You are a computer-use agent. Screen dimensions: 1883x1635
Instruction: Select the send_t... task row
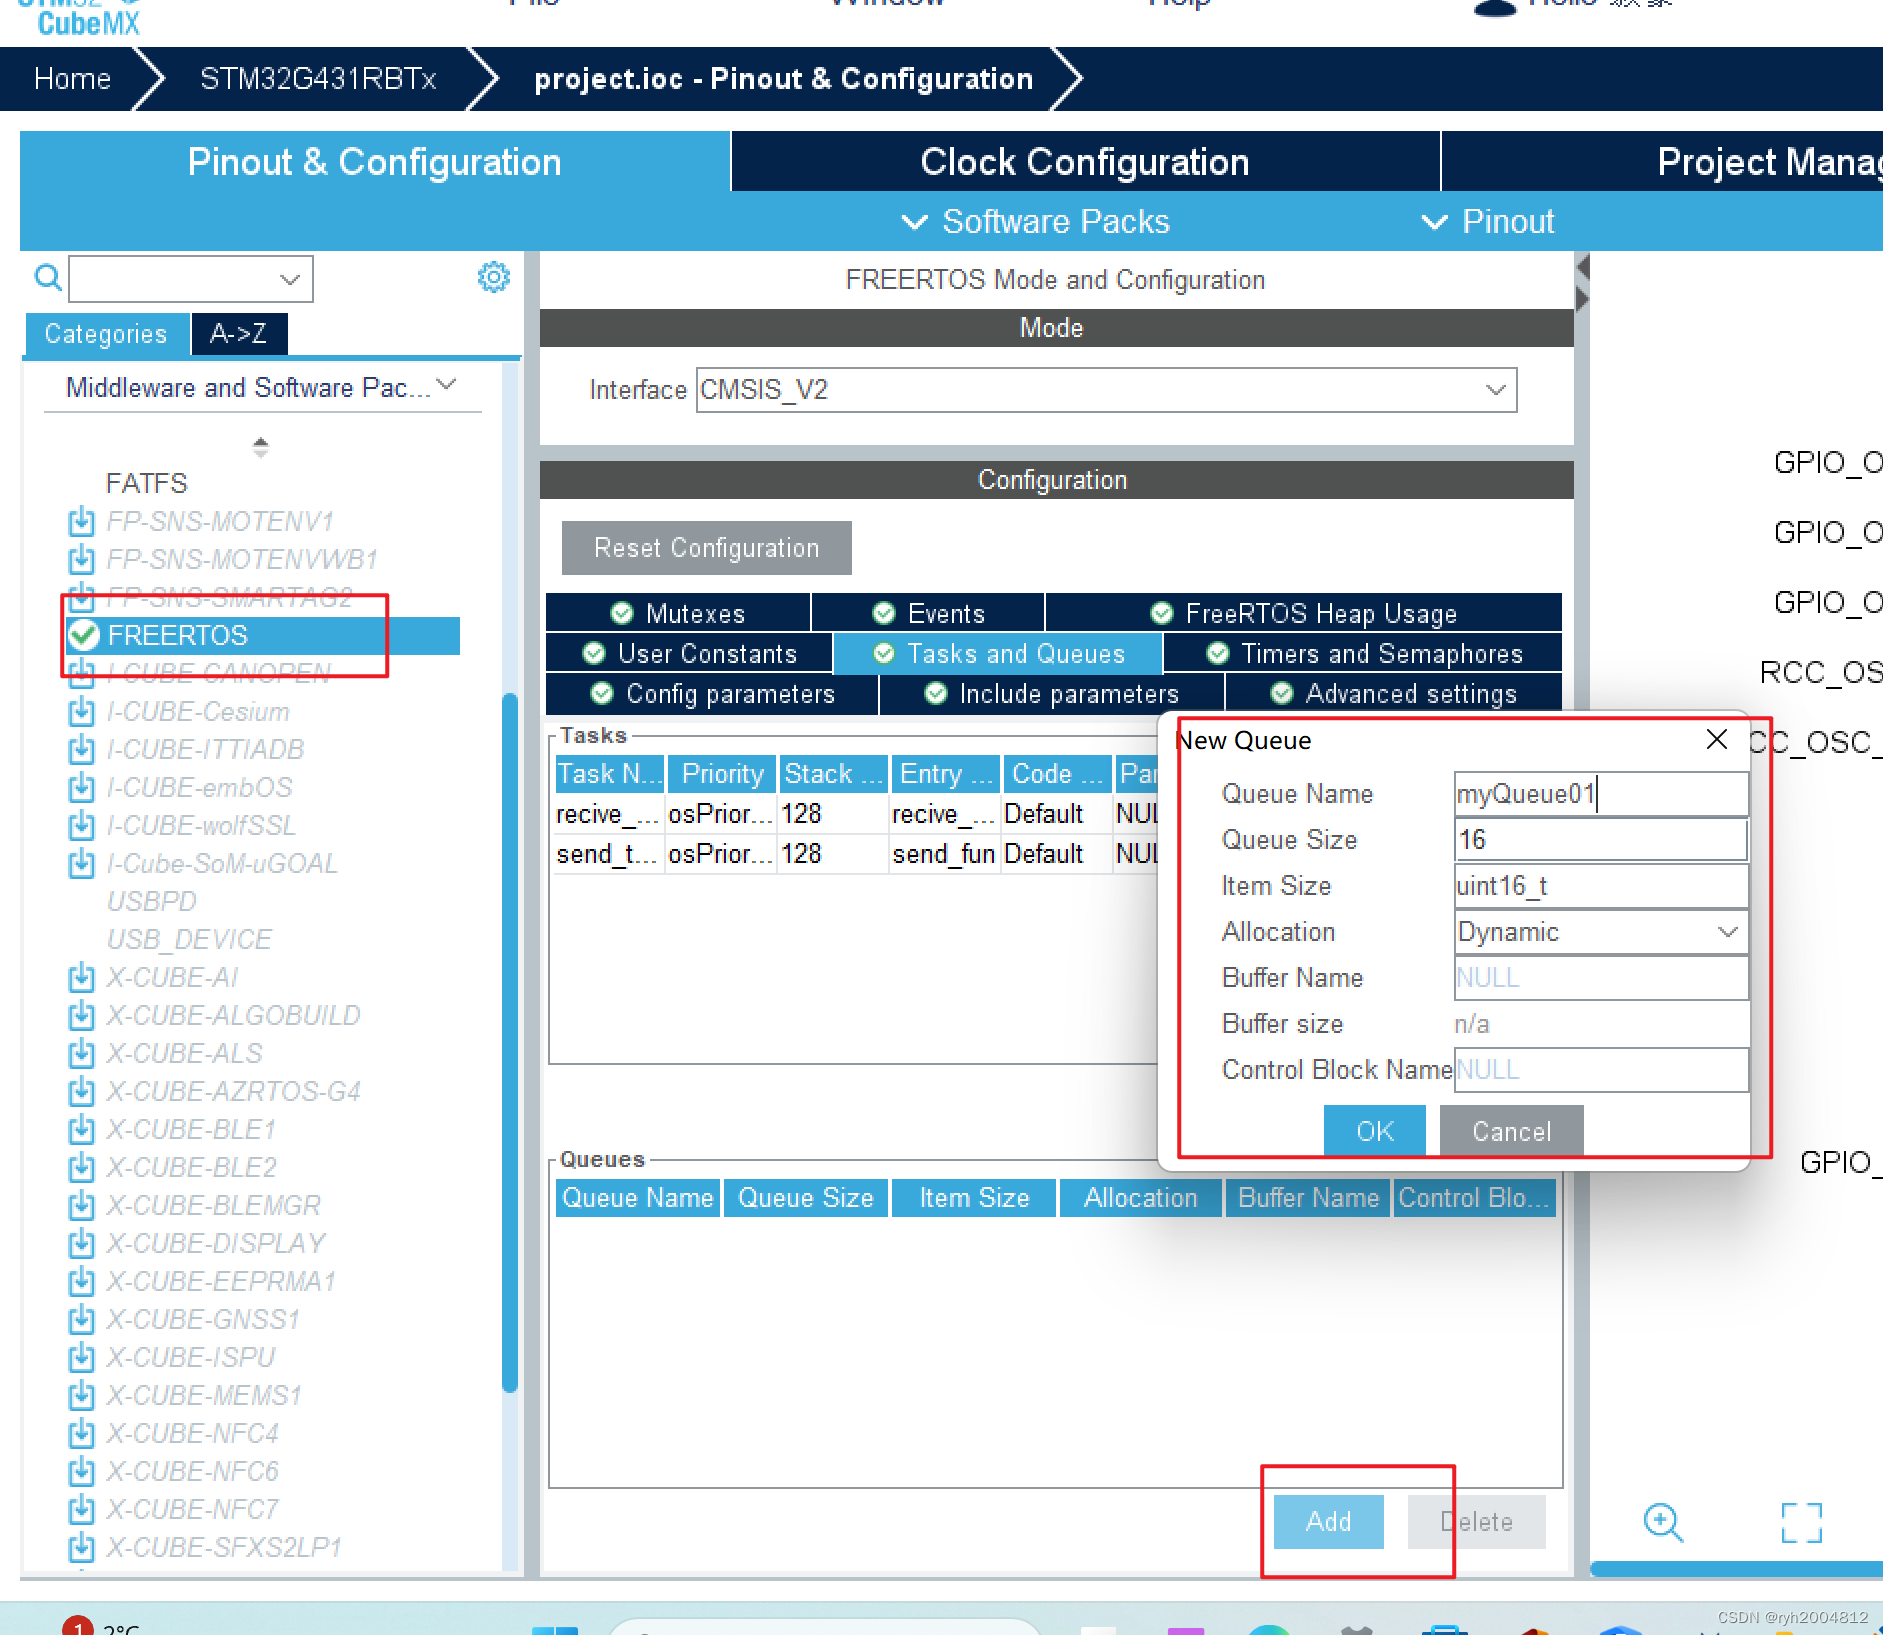pyautogui.click(x=855, y=854)
